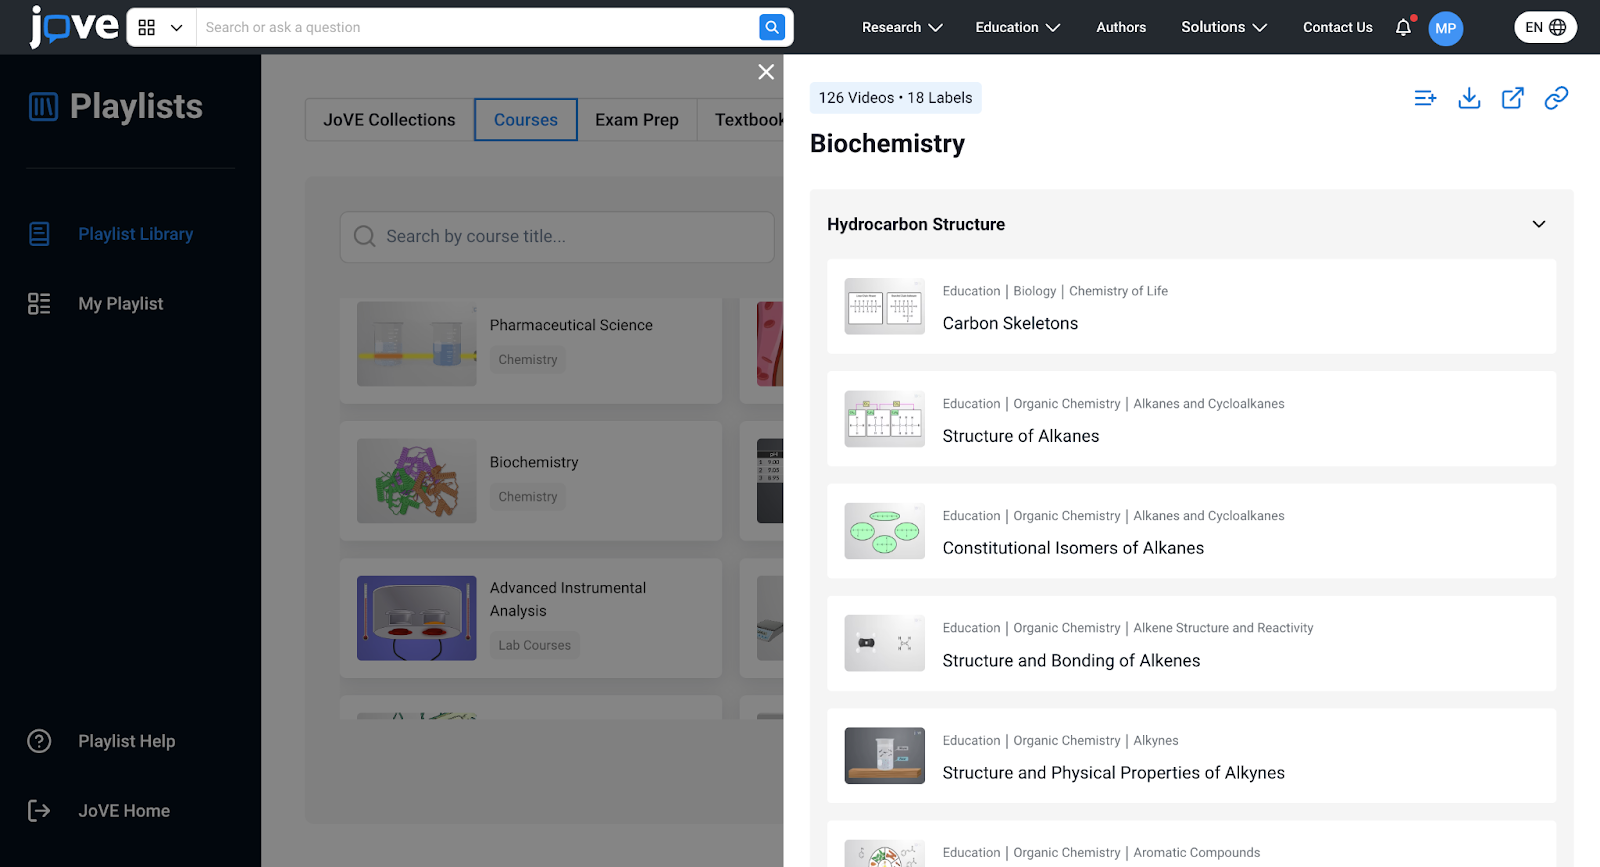Click 'Aromatic Compounds' breadcrumb text
This screenshot has width=1600, height=867.
(1196, 853)
